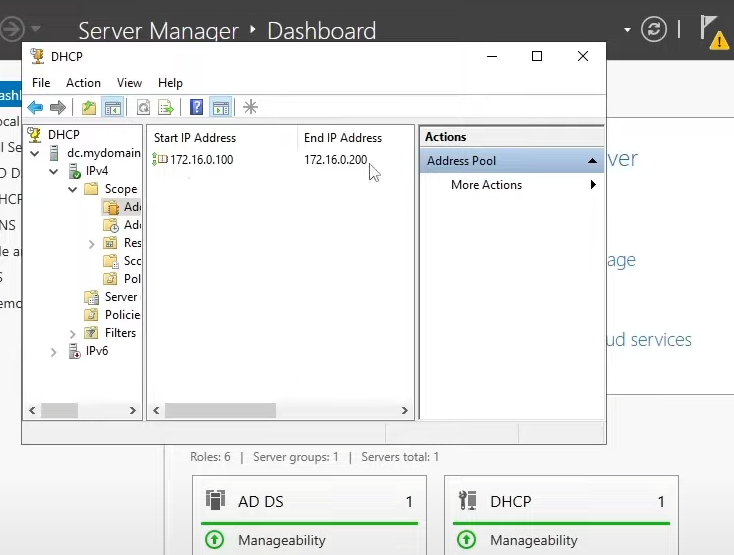Select the scope Policies tree item

click(122, 279)
